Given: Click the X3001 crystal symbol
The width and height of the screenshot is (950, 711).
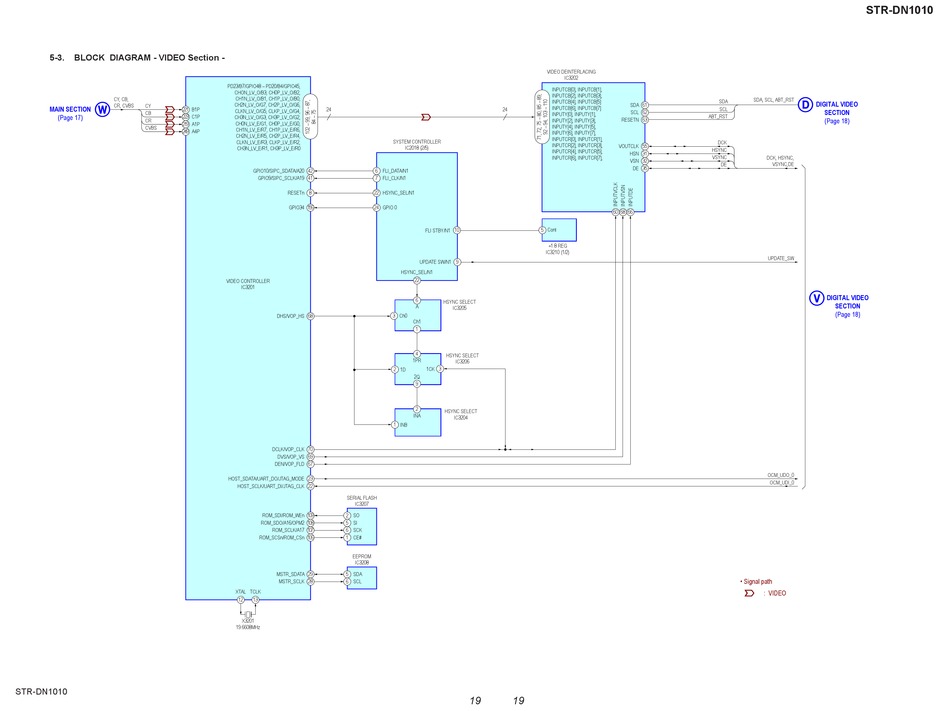Looking at the screenshot, I should click(248, 613).
